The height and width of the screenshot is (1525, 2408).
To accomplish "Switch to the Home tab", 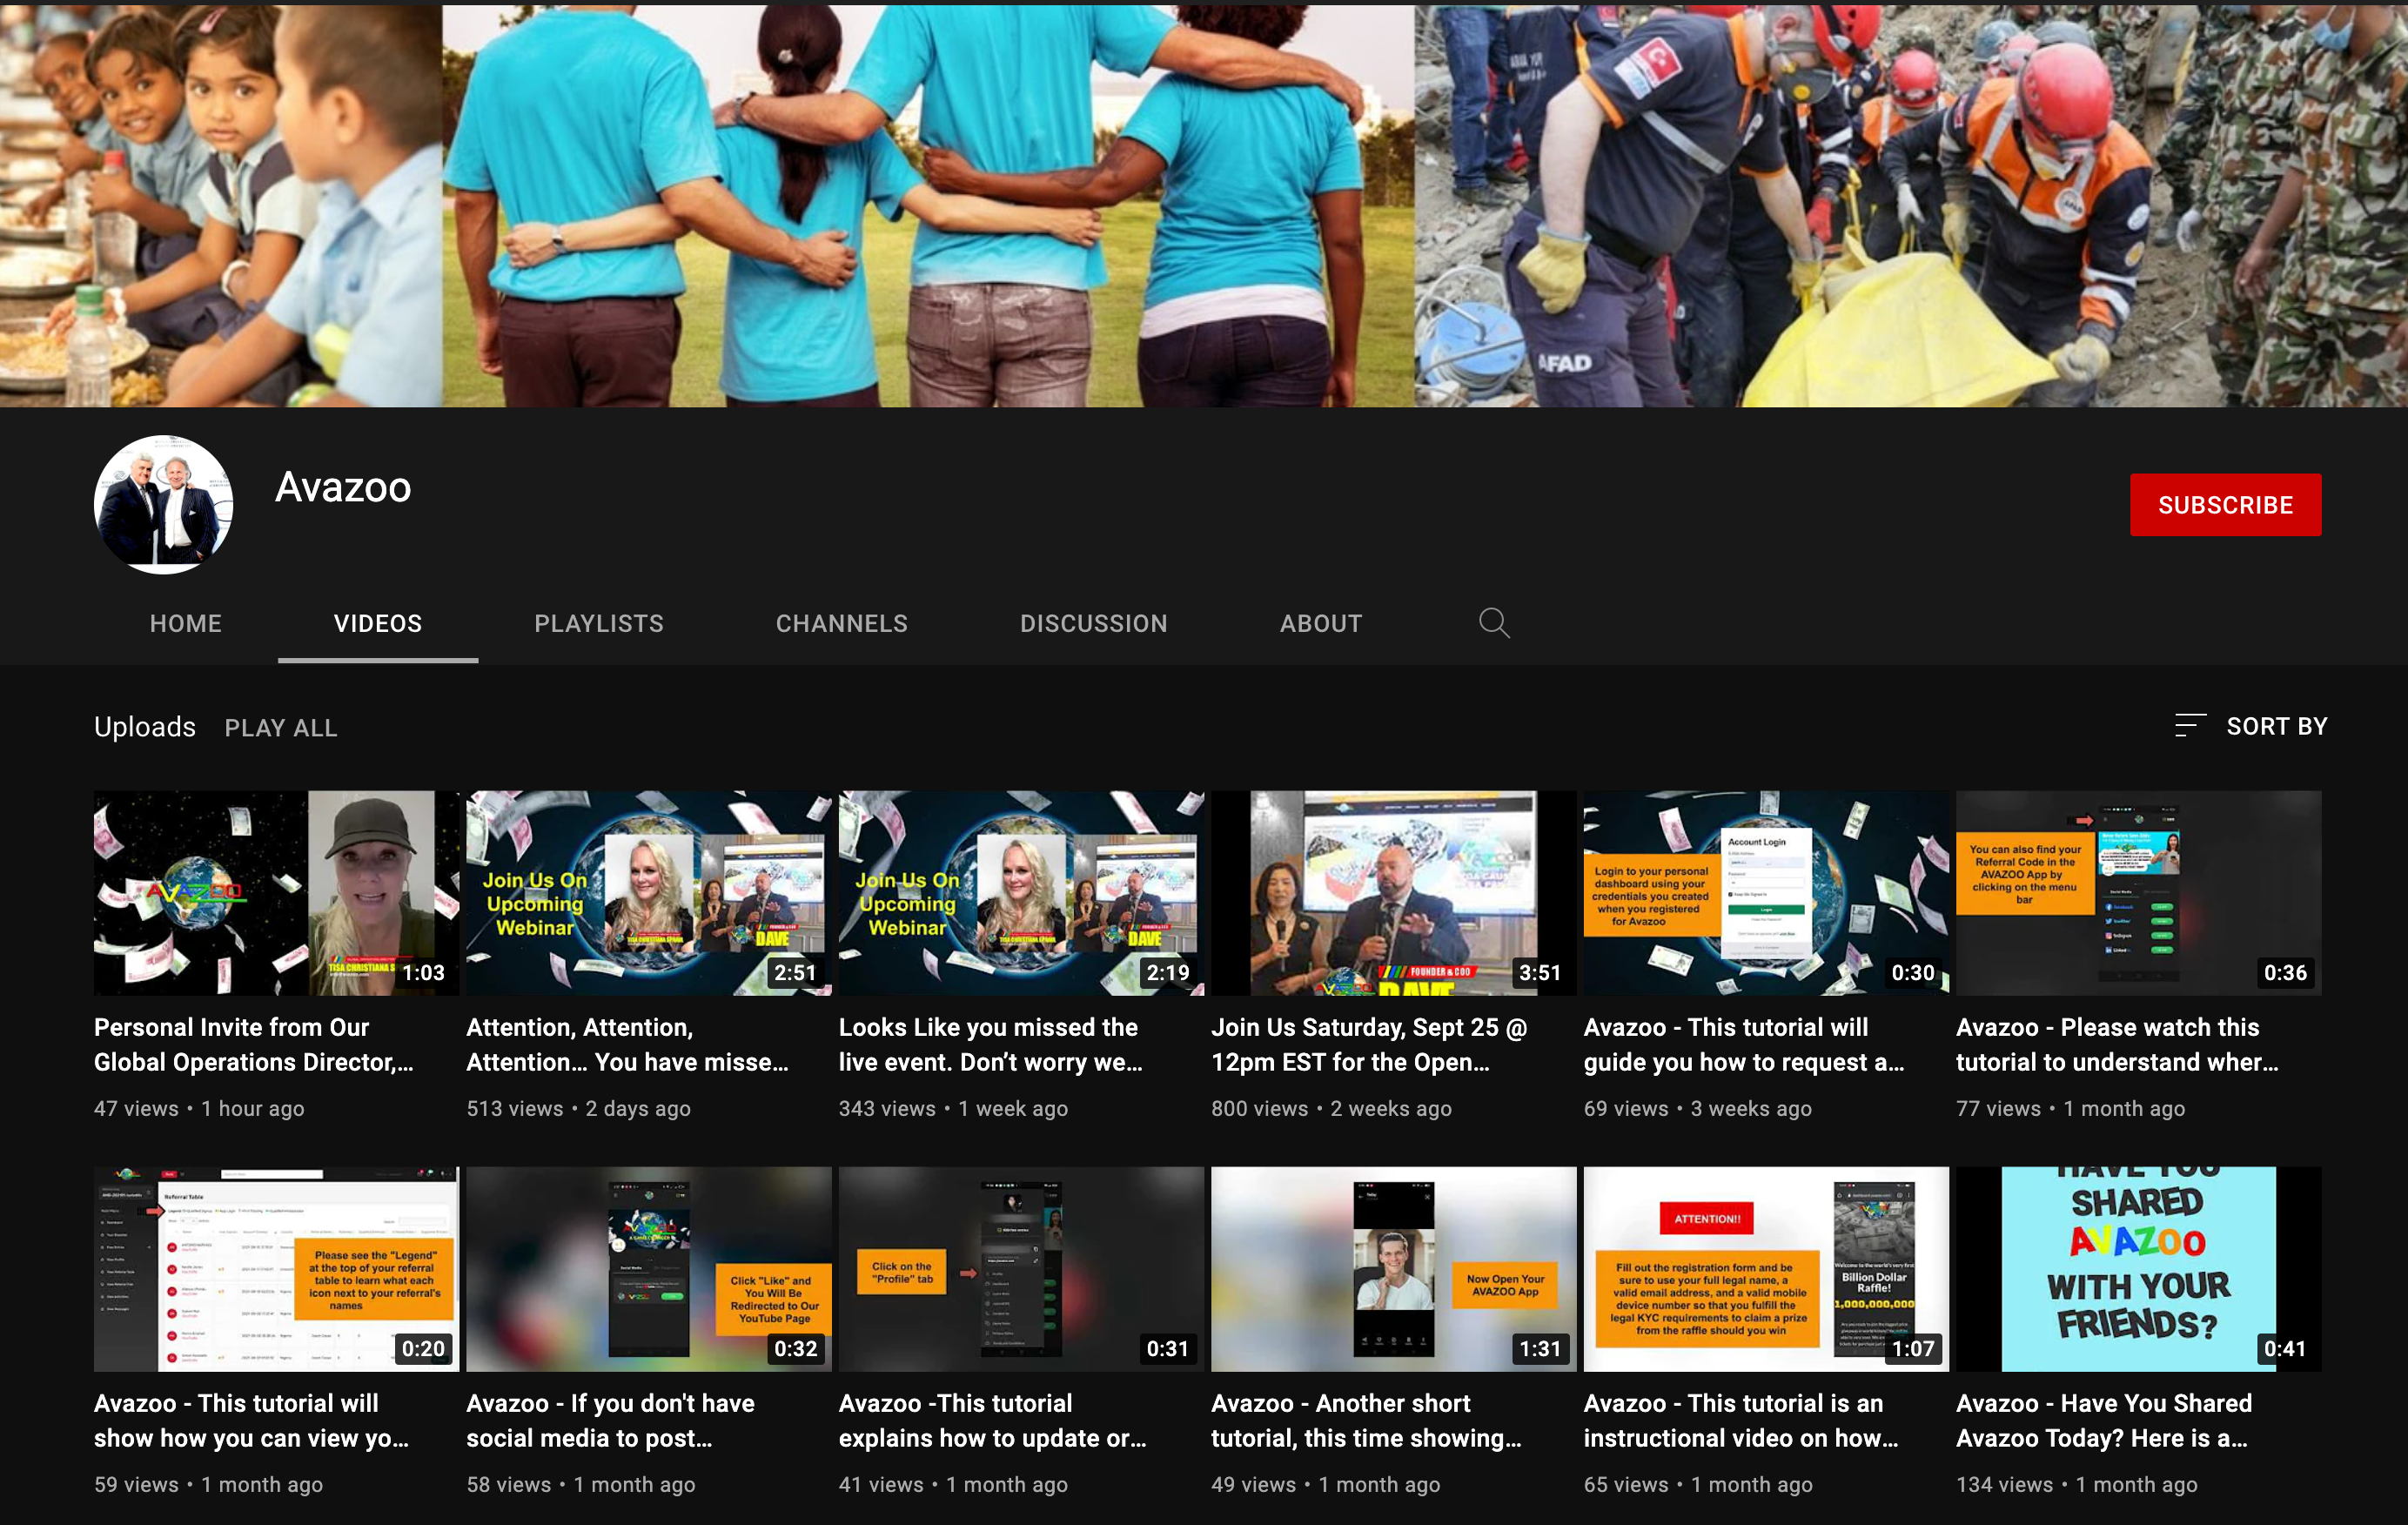I will tap(186, 623).
